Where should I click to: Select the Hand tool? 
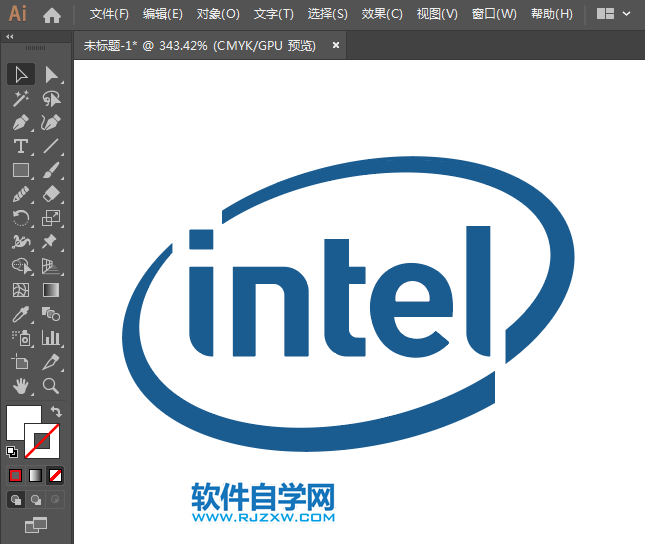coord(21,386)
